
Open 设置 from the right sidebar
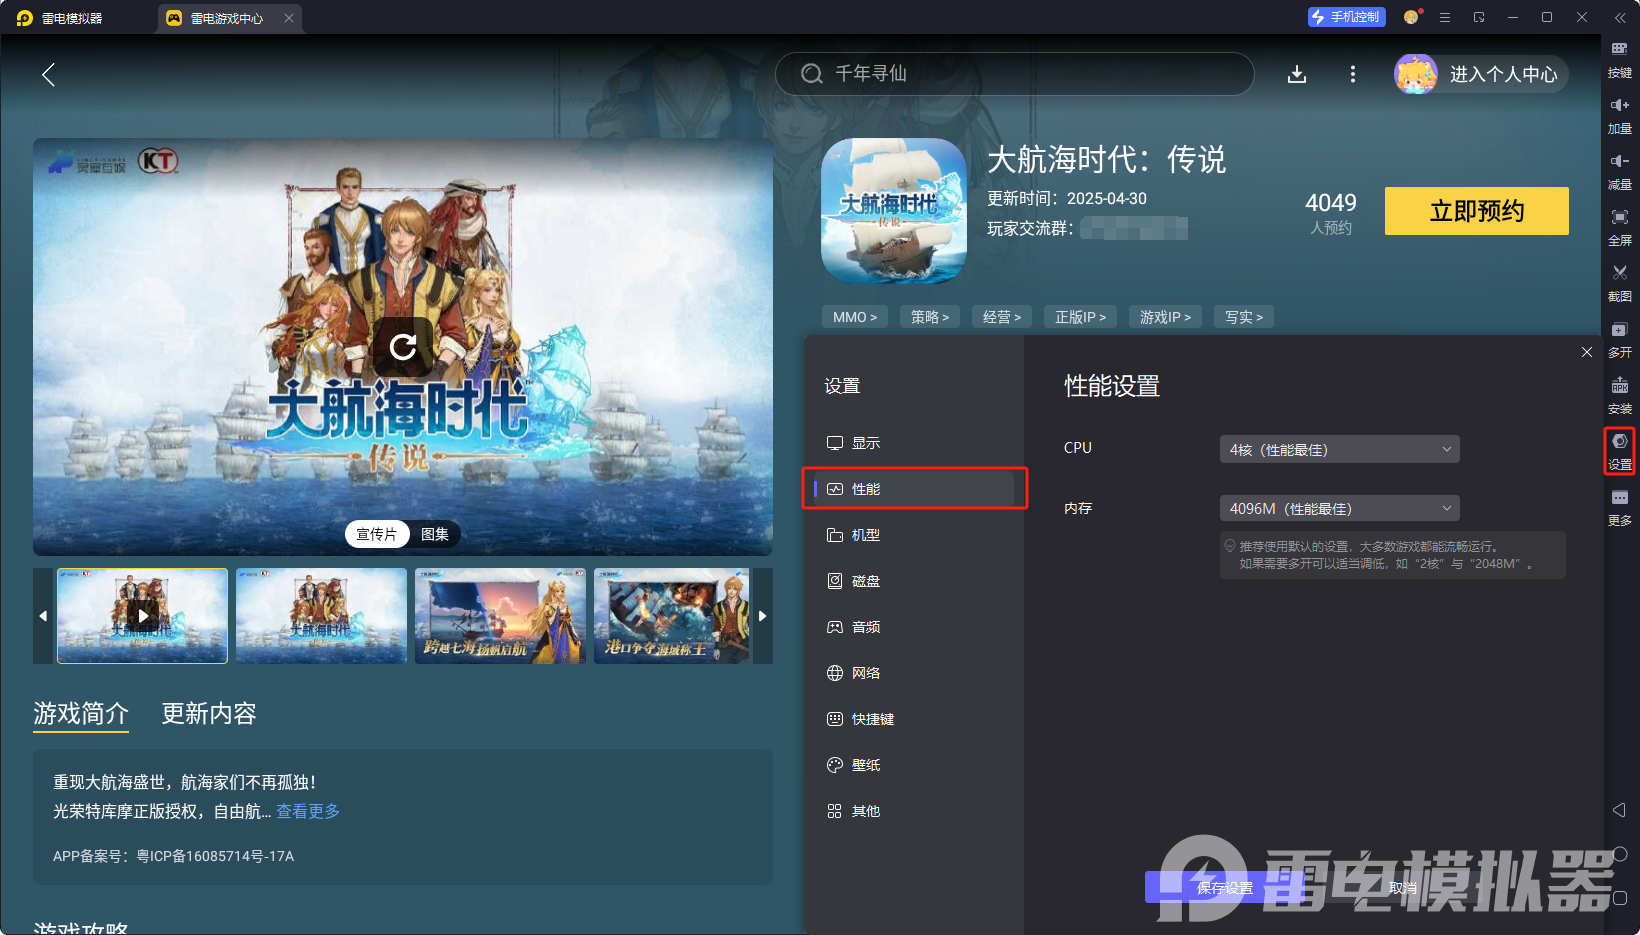coord(1619,450)
